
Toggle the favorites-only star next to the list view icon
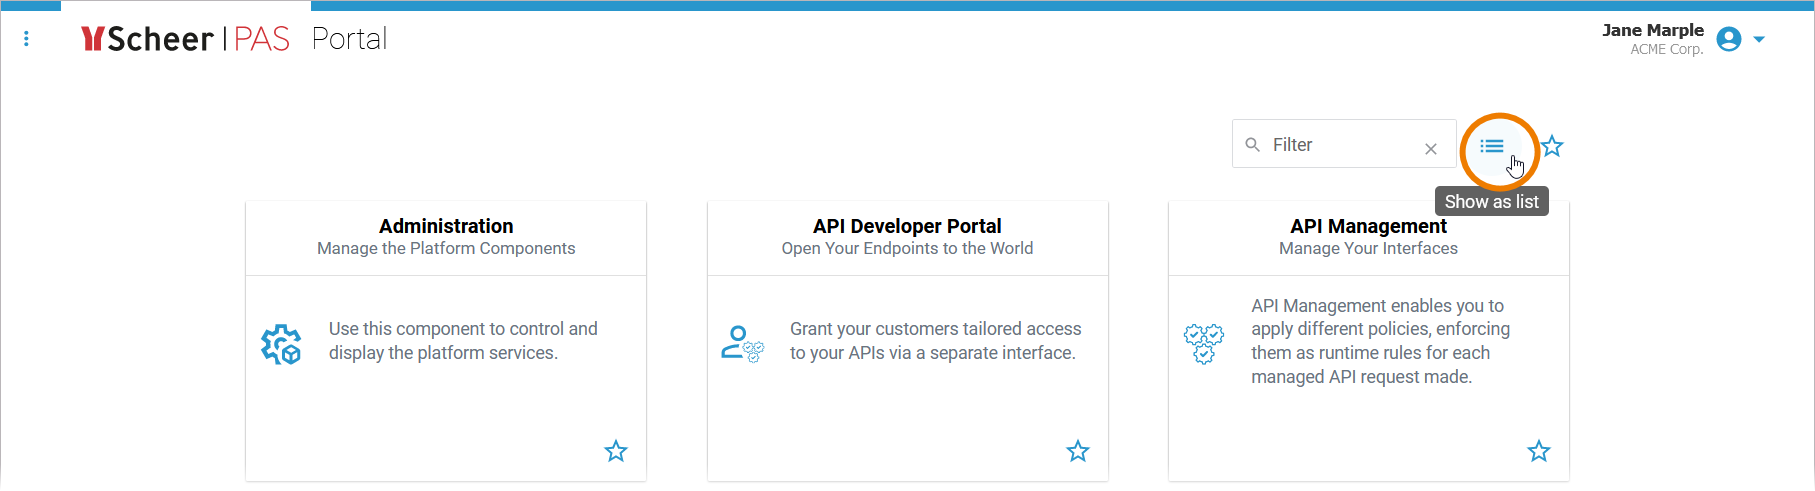[x=1552, y=147]
